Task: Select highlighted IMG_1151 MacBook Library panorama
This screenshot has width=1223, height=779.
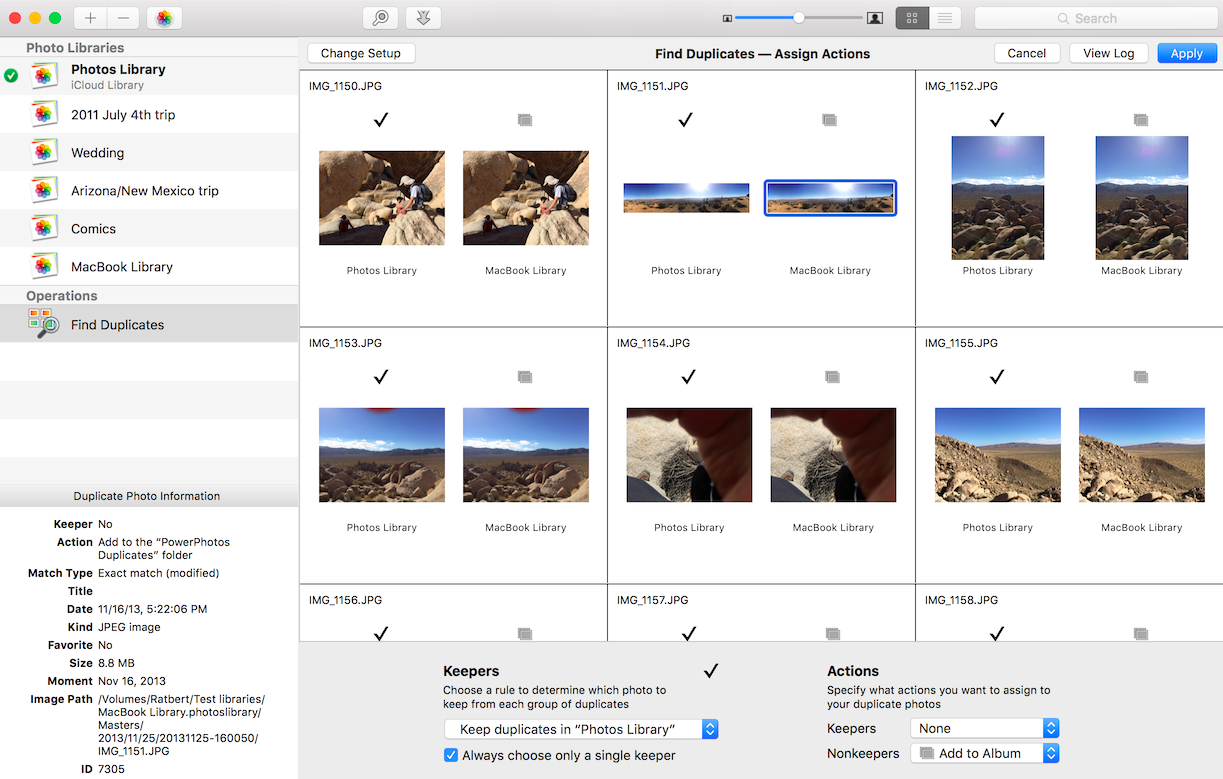Action: point(830,198)
